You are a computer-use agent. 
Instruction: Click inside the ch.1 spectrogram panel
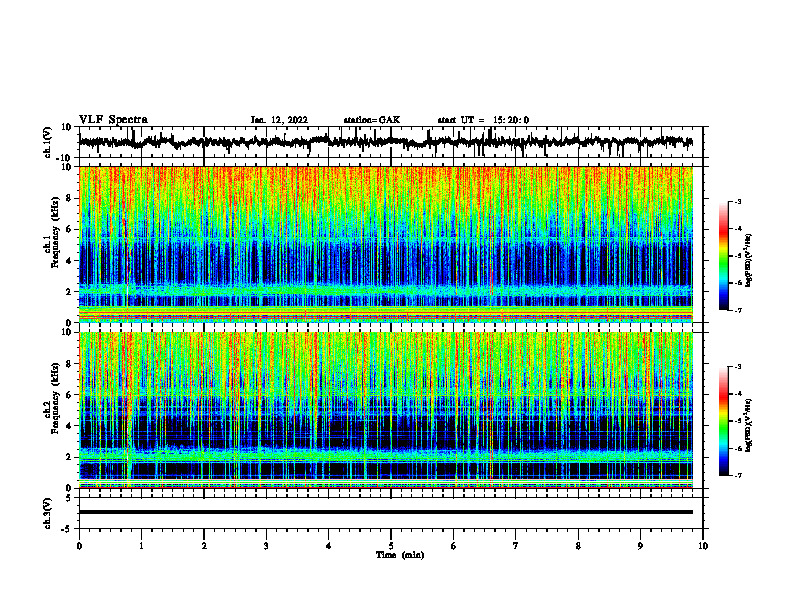coord(386,244)
